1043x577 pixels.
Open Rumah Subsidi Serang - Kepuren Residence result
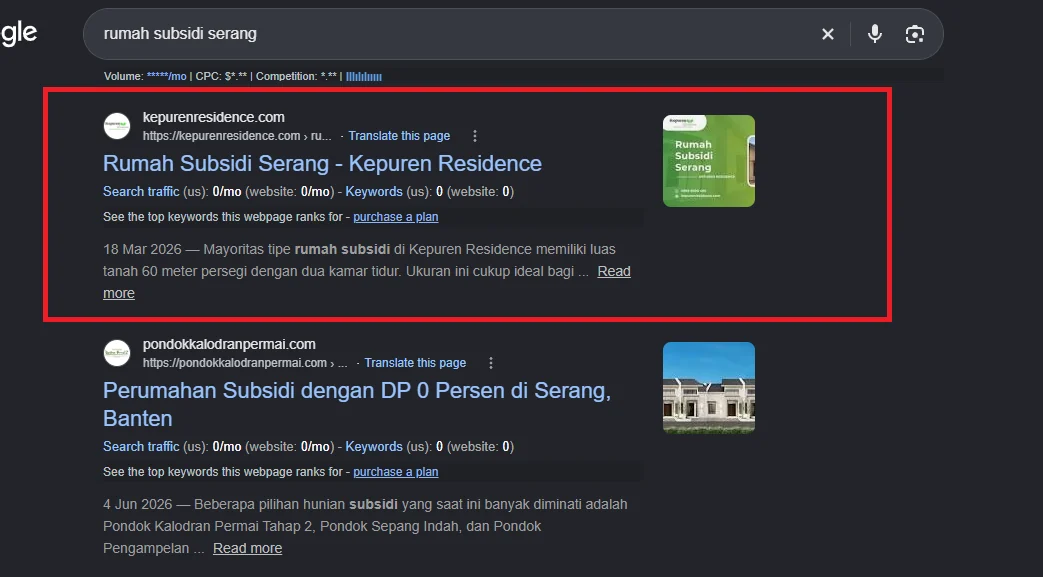point(323,164)
